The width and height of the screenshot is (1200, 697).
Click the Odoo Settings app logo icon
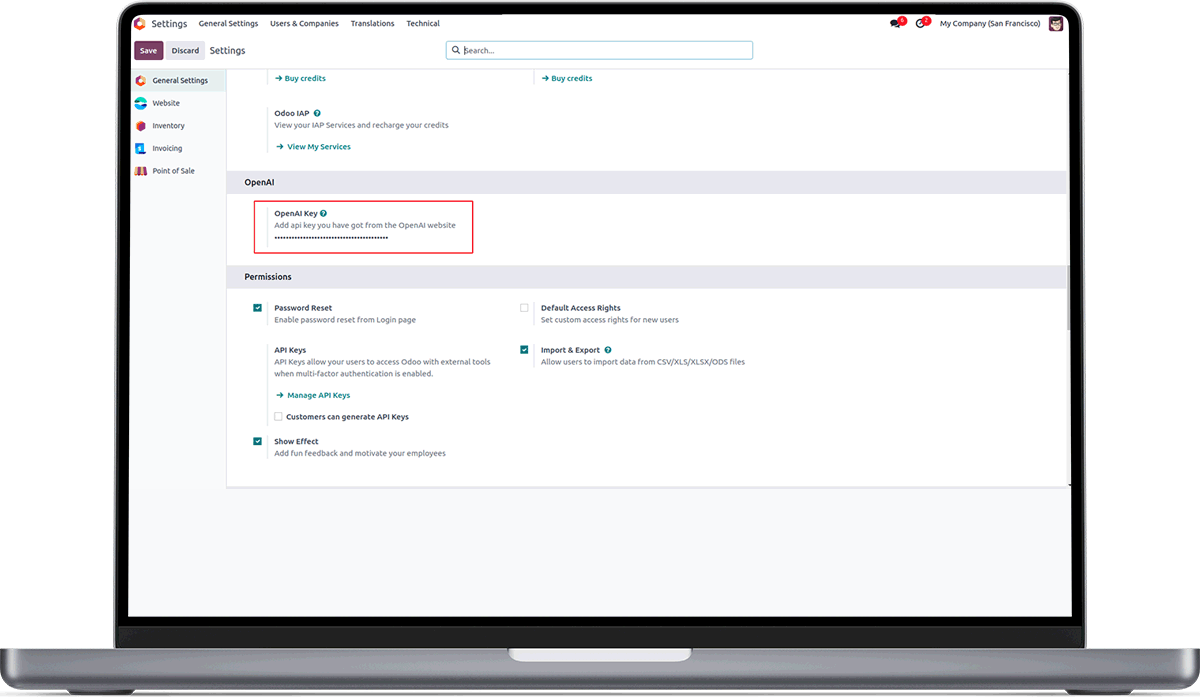(140, 23)
